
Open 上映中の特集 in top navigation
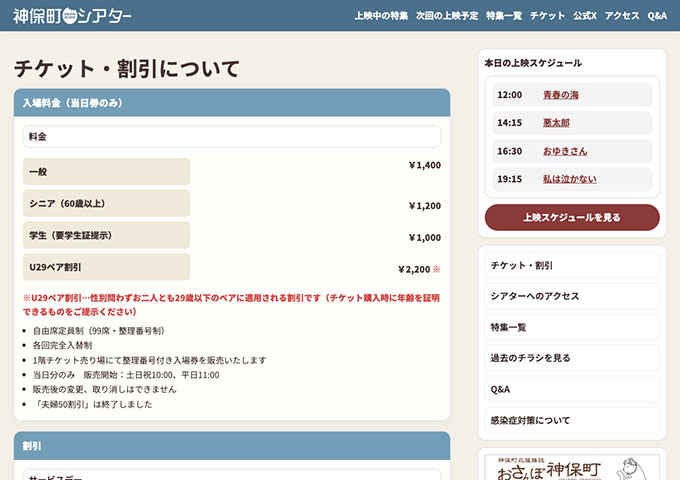point(381,16)
